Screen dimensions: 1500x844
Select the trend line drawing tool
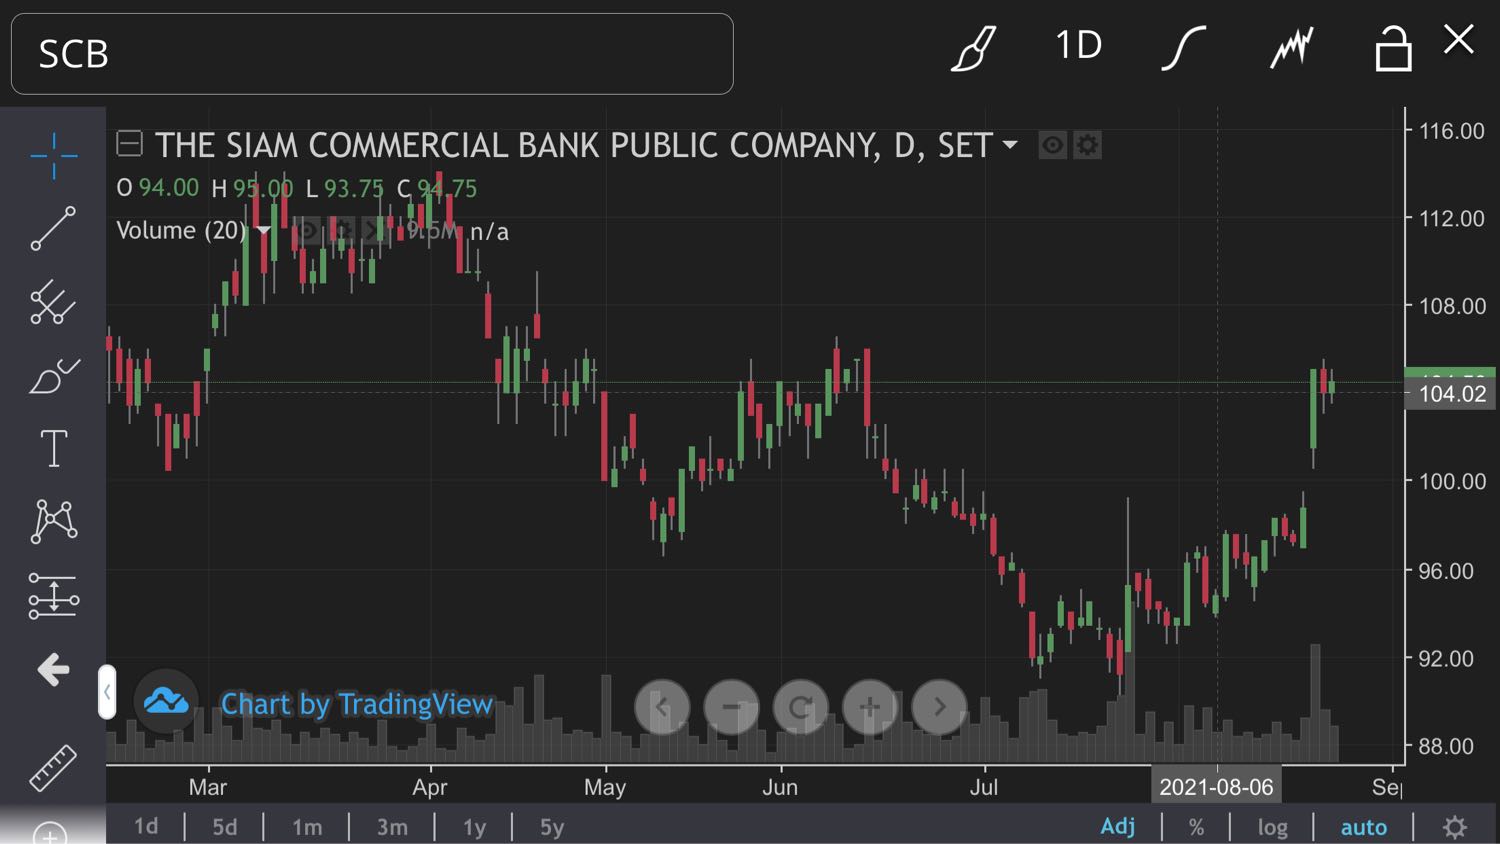pyautogui.click(x=53, y=229)
